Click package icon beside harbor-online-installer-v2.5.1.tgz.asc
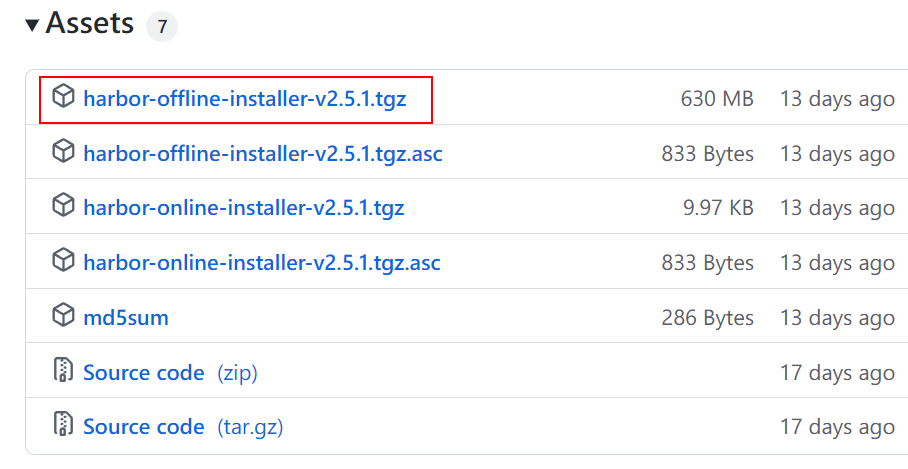Image resolution: width=908 pixels, height=469 pixels. (63, 262)
